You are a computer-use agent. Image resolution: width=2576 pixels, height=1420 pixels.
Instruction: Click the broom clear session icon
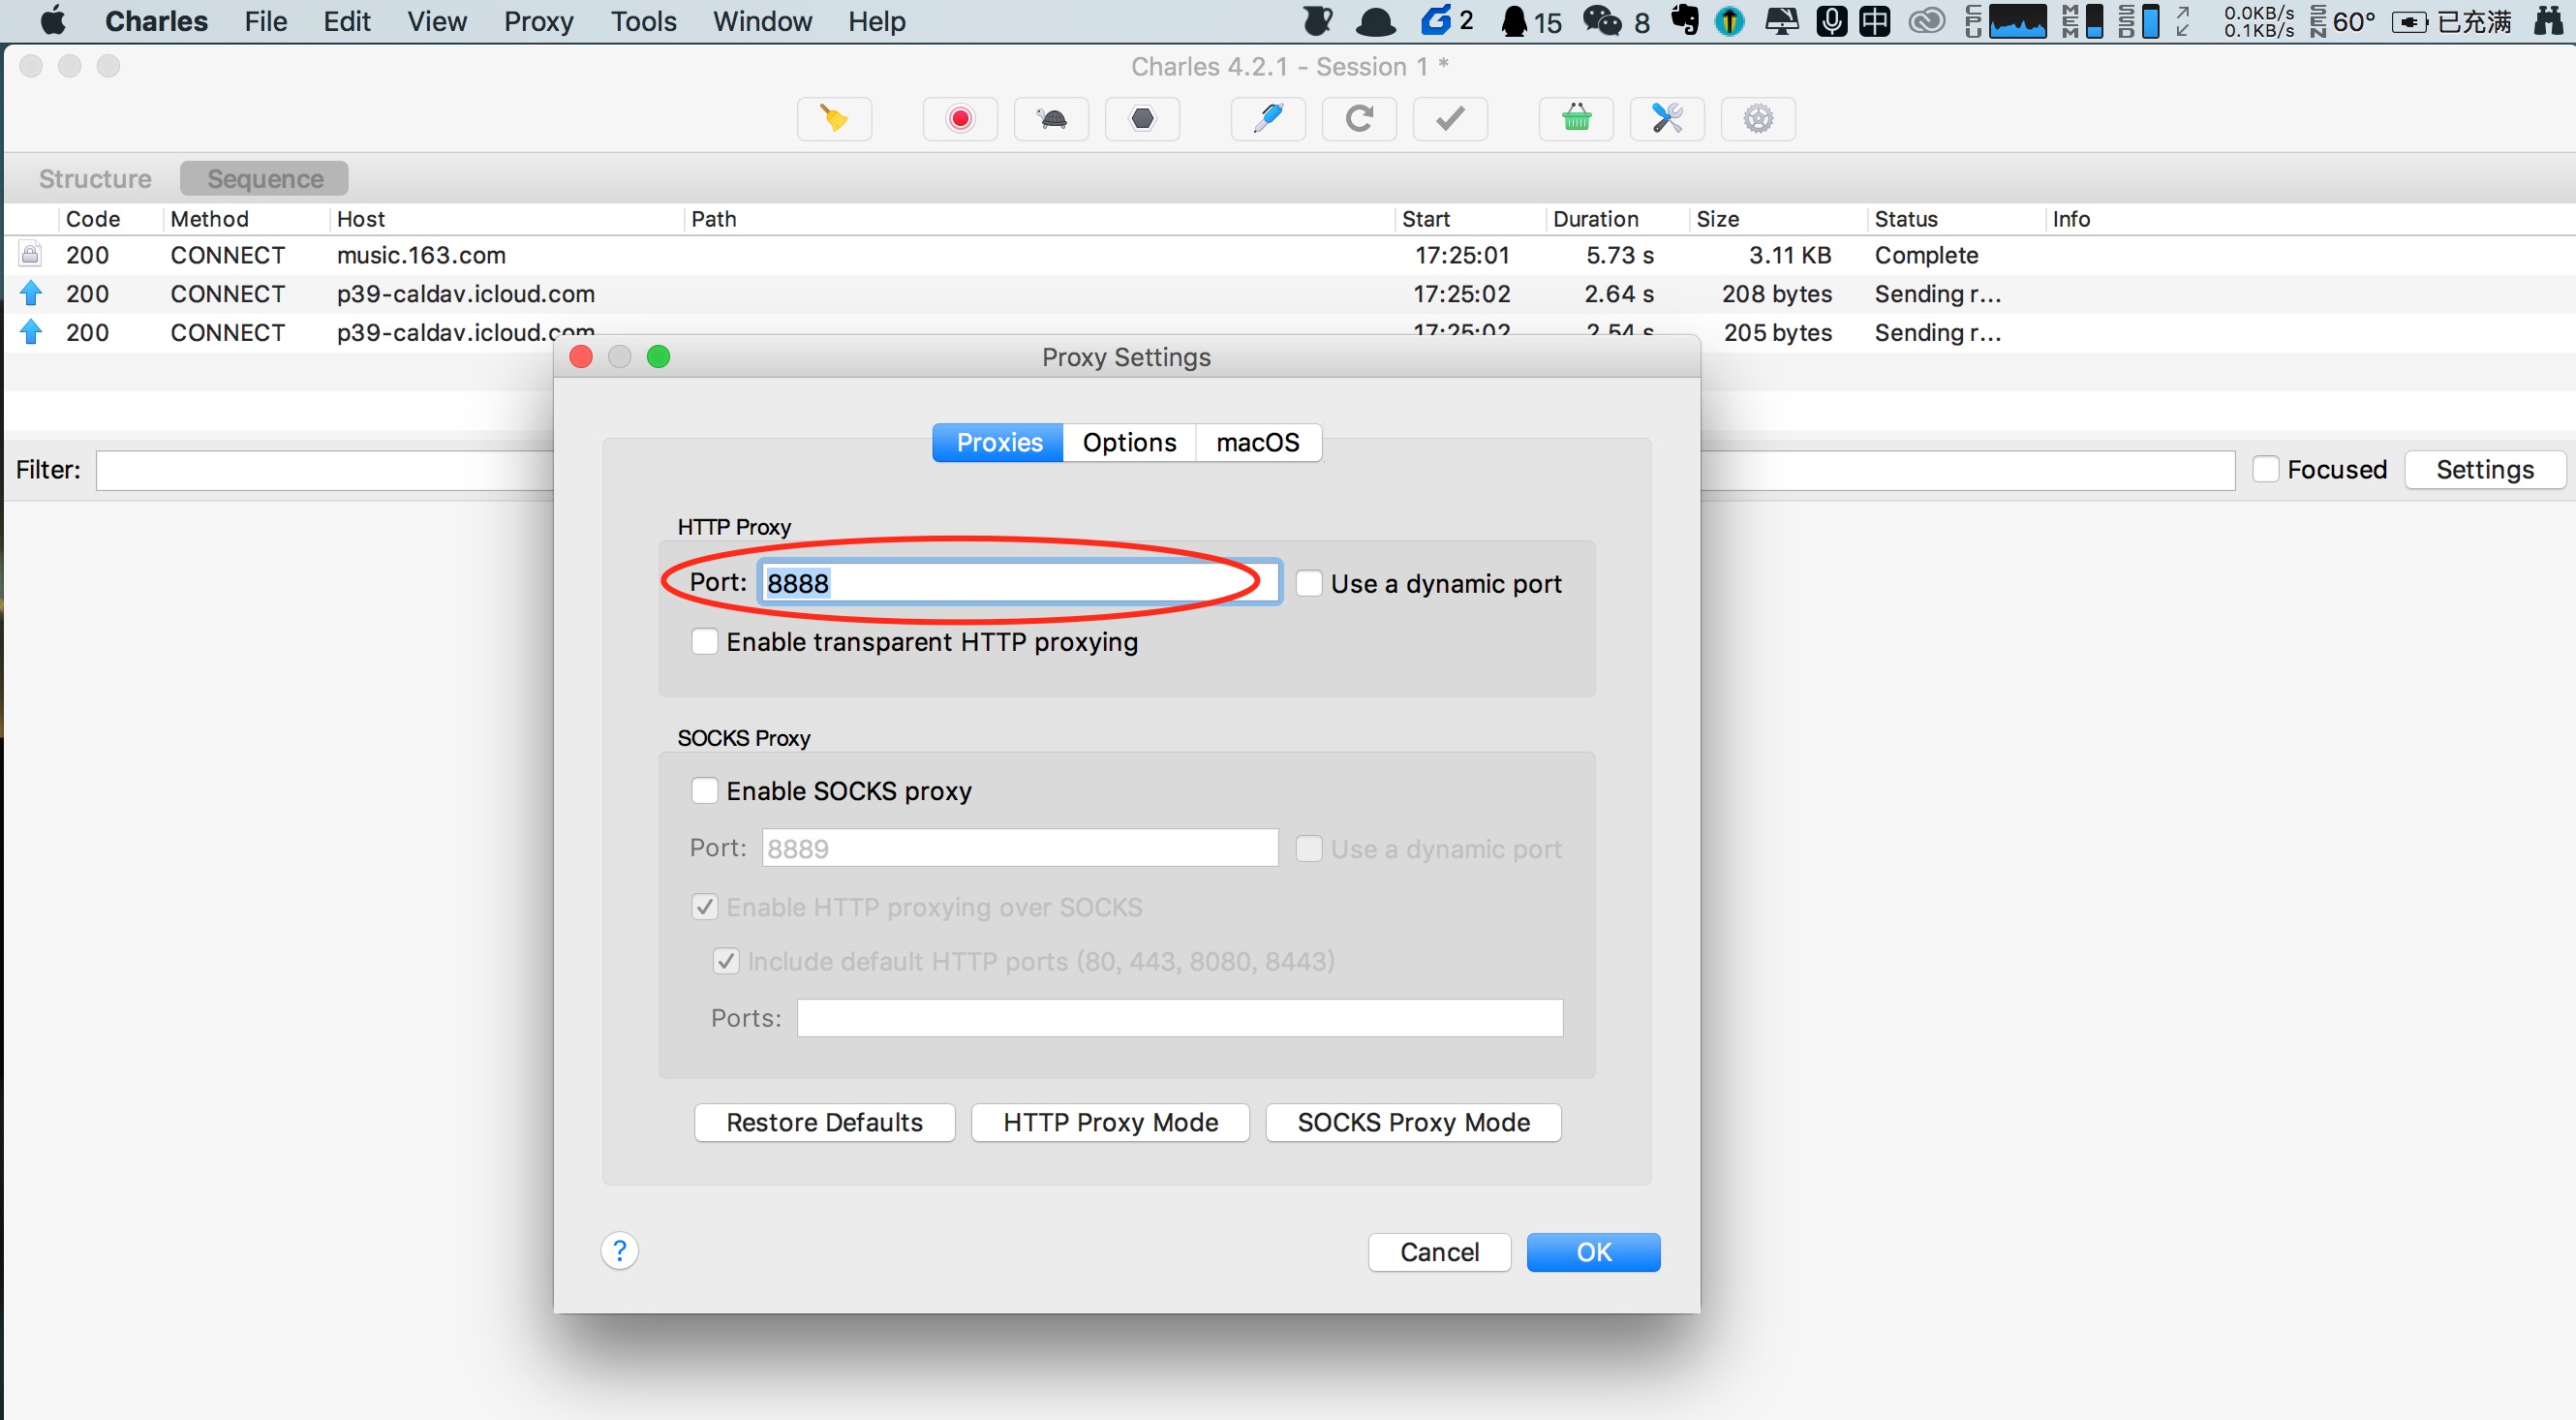click(834, 119)
